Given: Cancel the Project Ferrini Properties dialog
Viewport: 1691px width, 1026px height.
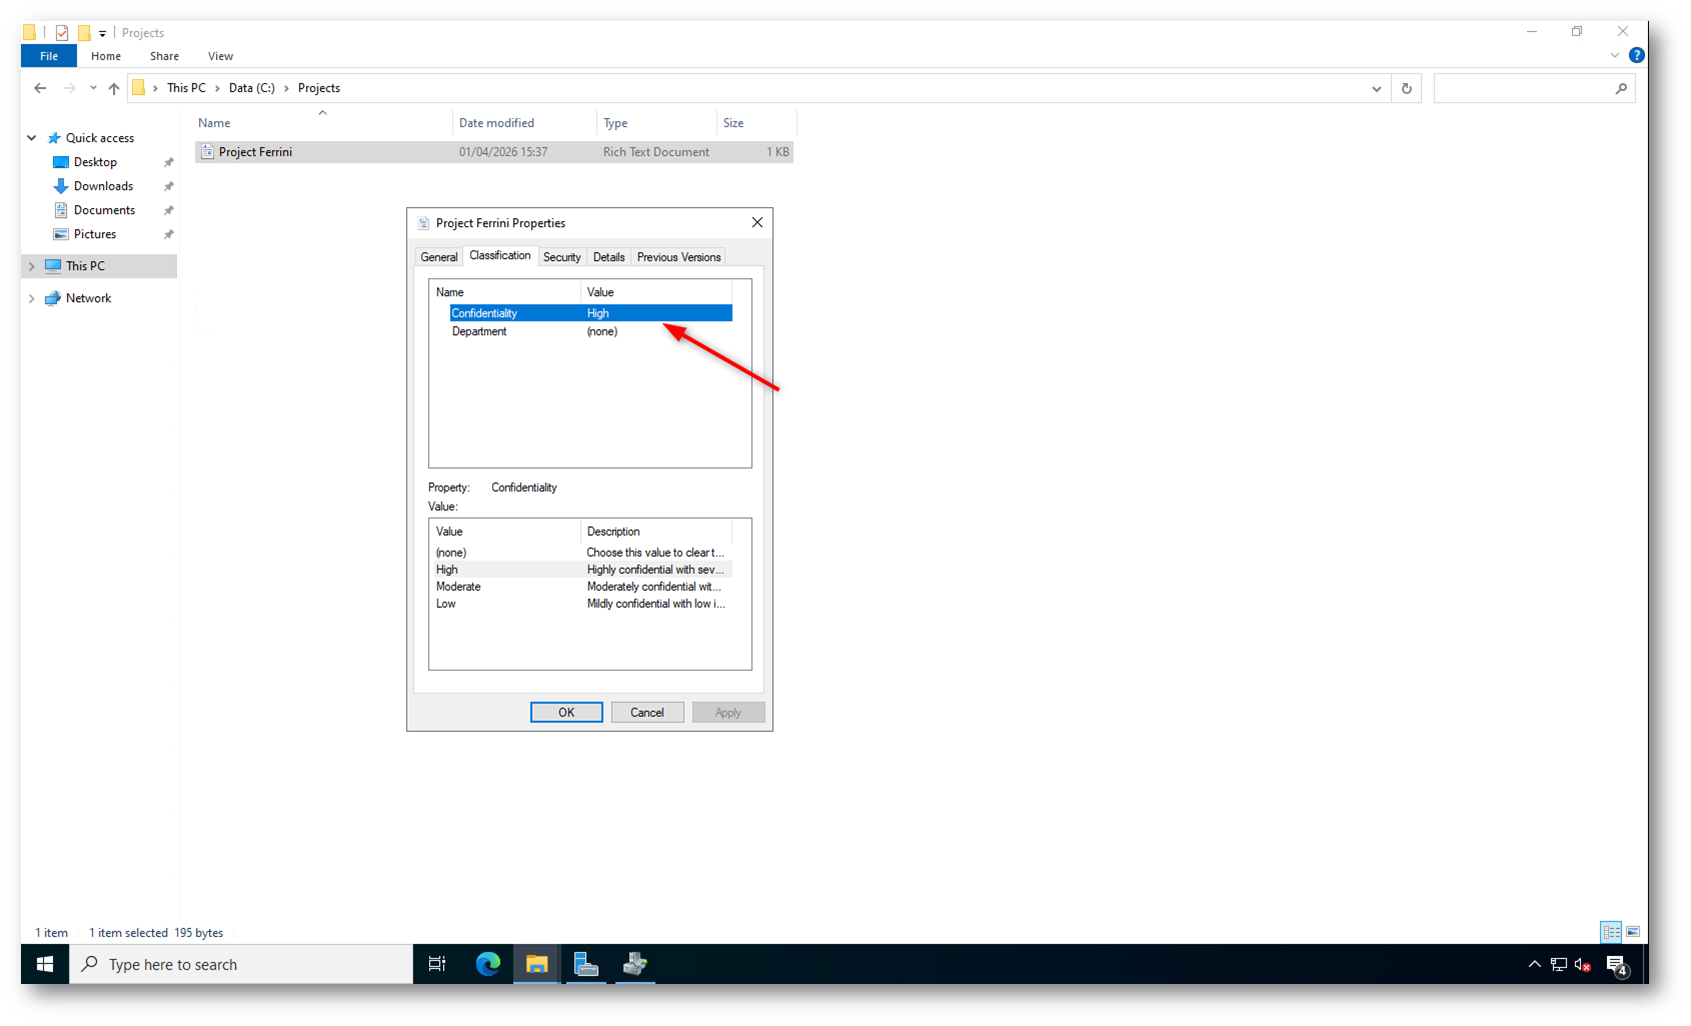Looking at the screenshot, I should coord(647,712).
